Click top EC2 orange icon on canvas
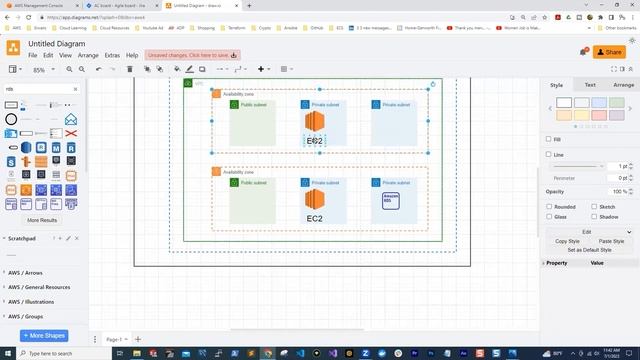The image size is (640, 360). [x=315, y=121]
